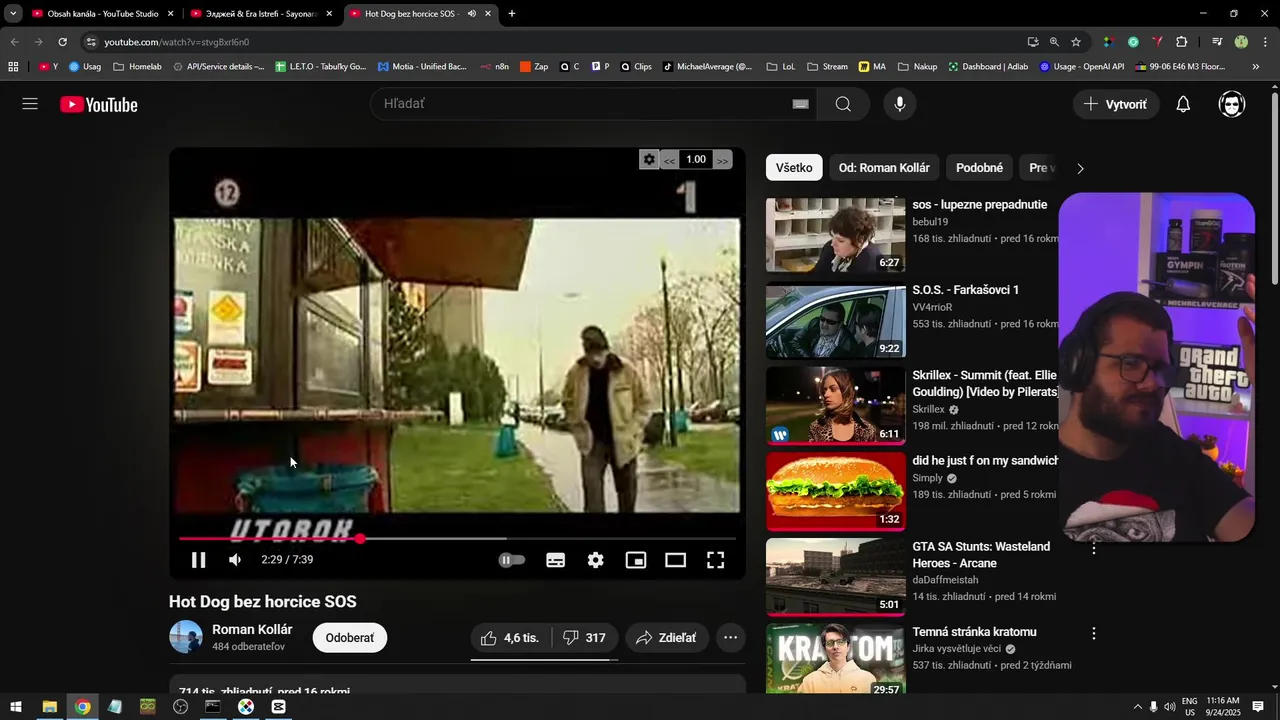Seek on the video progress bar
The width and height of the screenshot is (1280, 720).
pos(457,539)
